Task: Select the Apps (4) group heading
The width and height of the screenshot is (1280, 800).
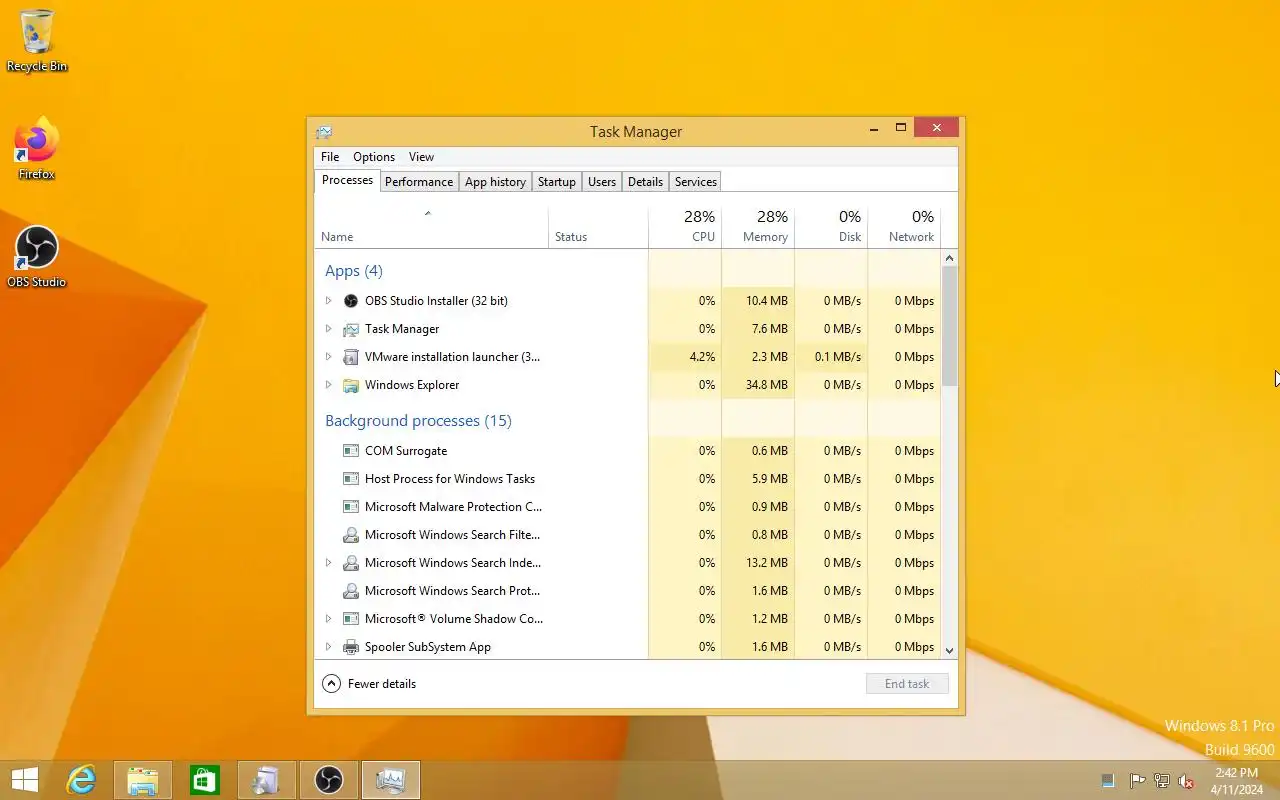Action: (x=354, y=271)
